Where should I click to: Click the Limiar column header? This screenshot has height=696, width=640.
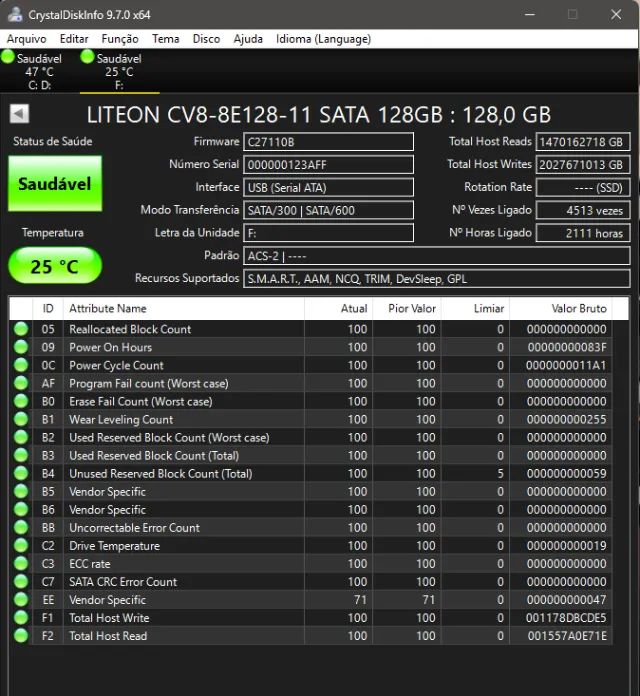[x=475, y=308]
